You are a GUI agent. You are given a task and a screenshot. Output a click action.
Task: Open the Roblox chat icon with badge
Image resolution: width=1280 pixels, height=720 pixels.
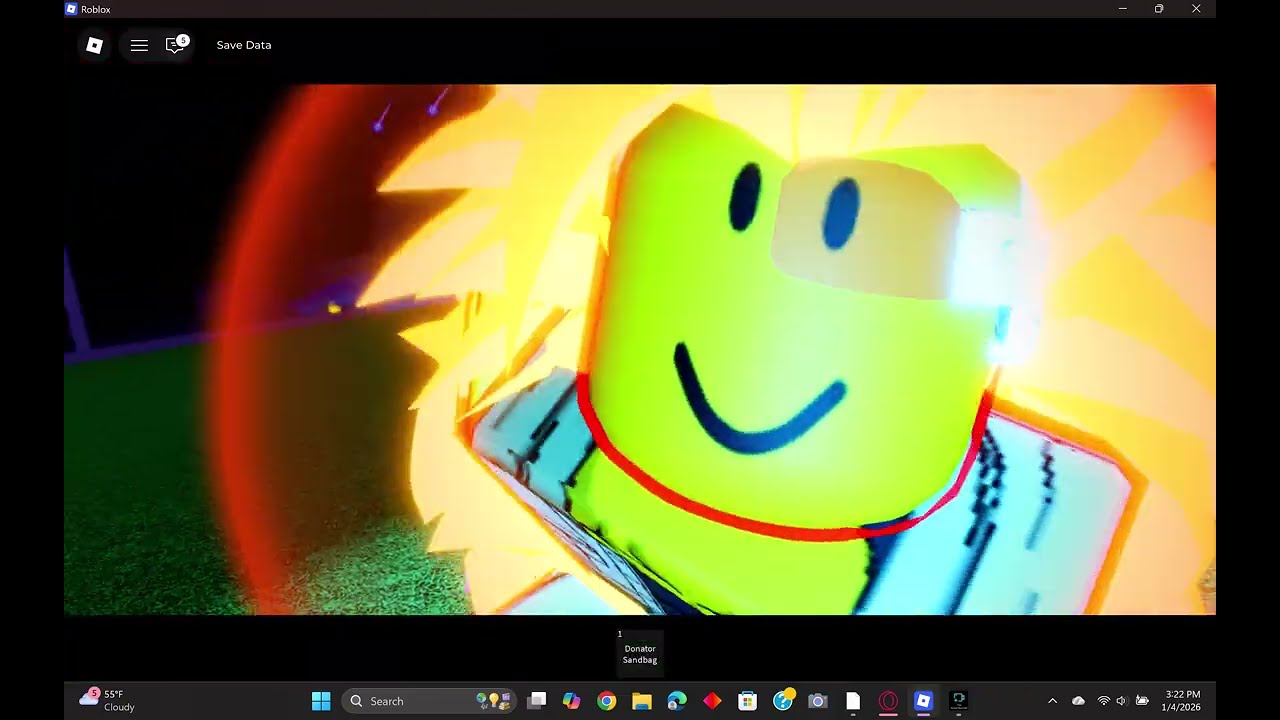[176, 45]
